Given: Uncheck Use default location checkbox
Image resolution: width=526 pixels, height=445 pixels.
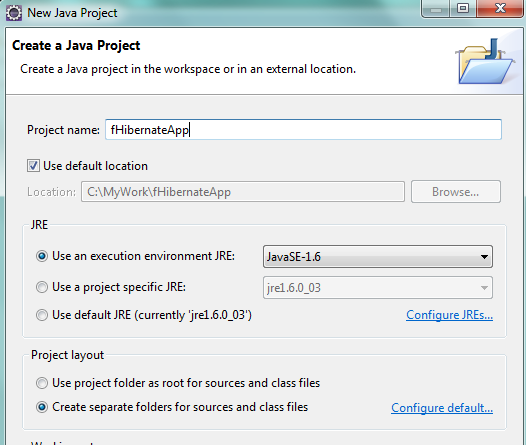Looking at the screenshot, I should [x=33, y=166].
